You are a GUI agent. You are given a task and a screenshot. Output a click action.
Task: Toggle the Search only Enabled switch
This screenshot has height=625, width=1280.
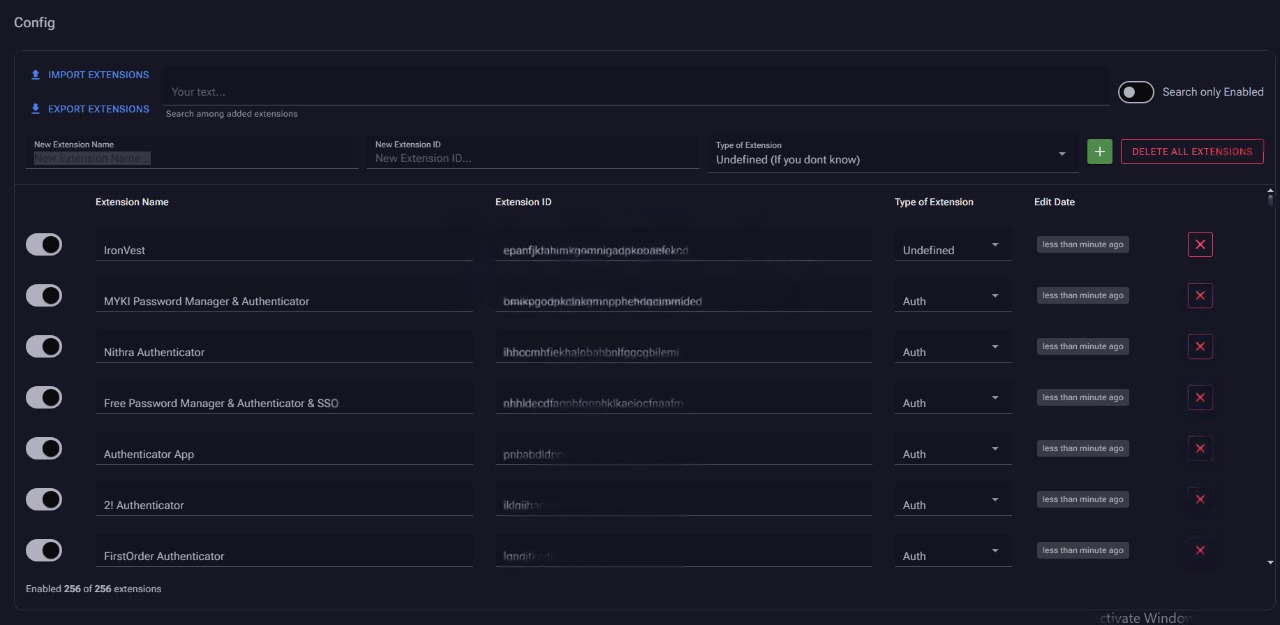point(1136,92)
